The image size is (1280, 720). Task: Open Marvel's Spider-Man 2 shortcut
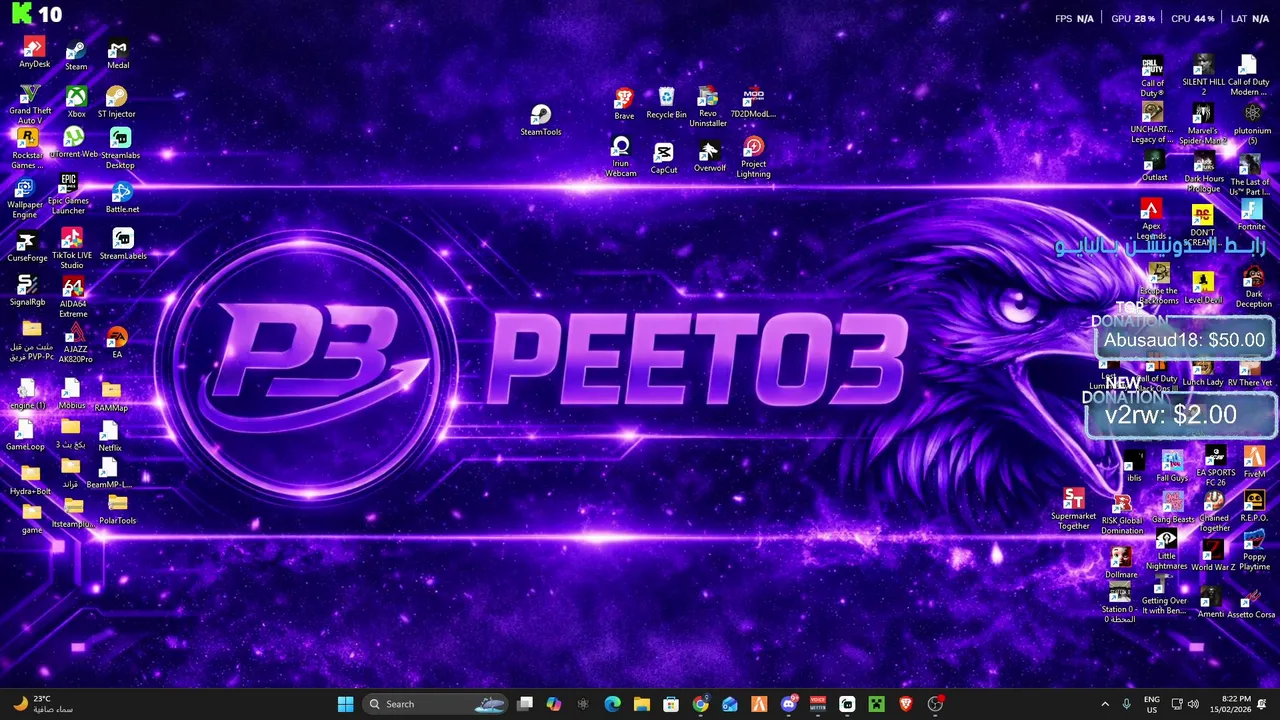pos(1203,124)
